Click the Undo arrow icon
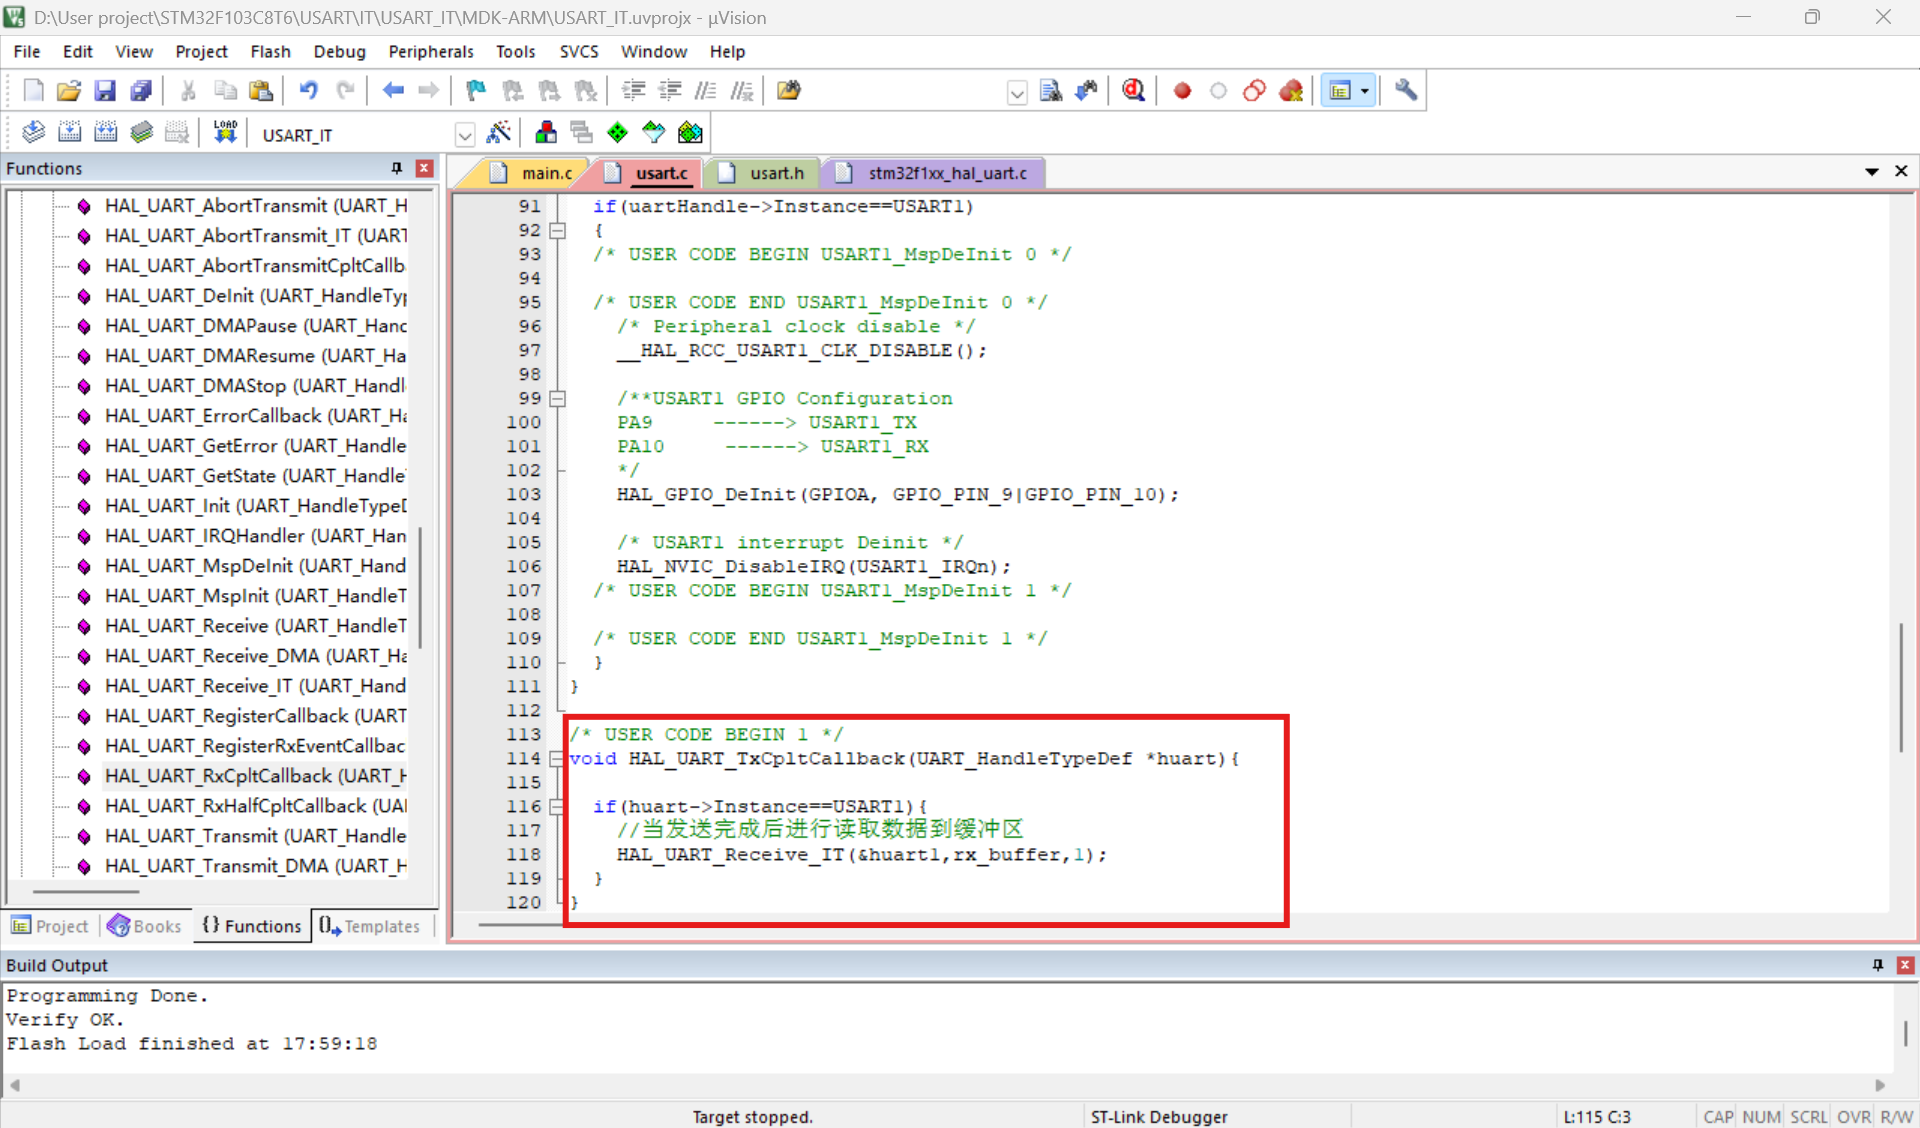1920x1128 pixels. pyautogui.click(x=308, y=91)
